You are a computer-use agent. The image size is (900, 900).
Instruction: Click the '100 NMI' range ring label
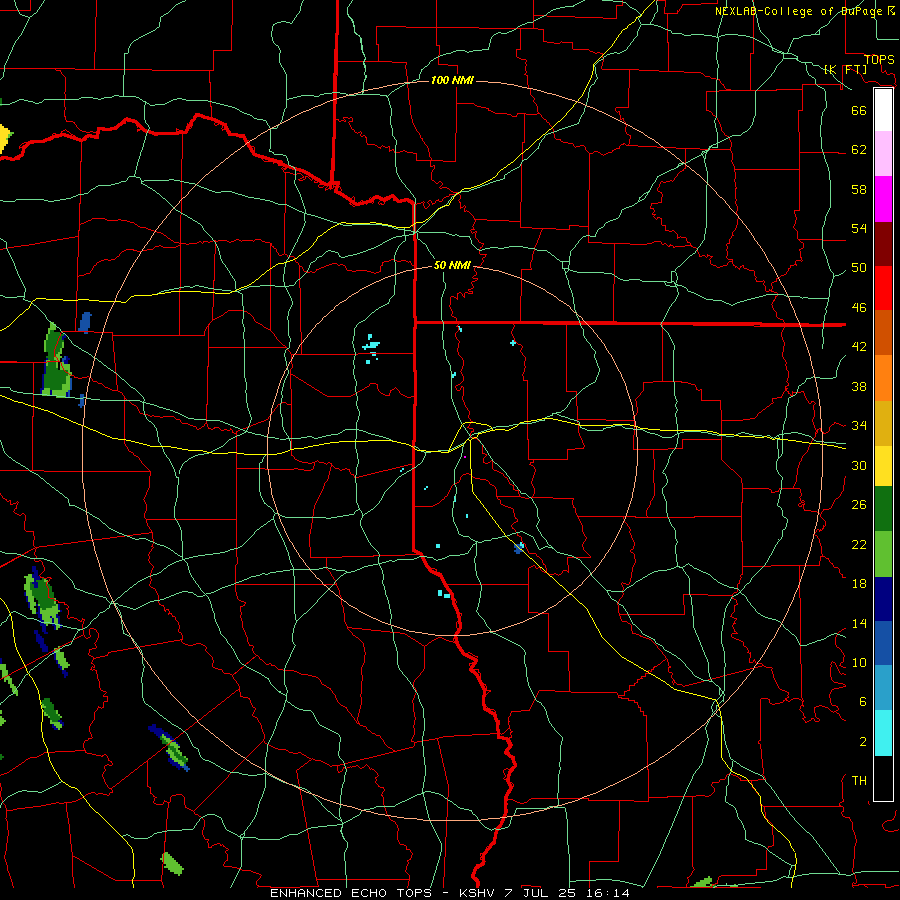[452, 80]
